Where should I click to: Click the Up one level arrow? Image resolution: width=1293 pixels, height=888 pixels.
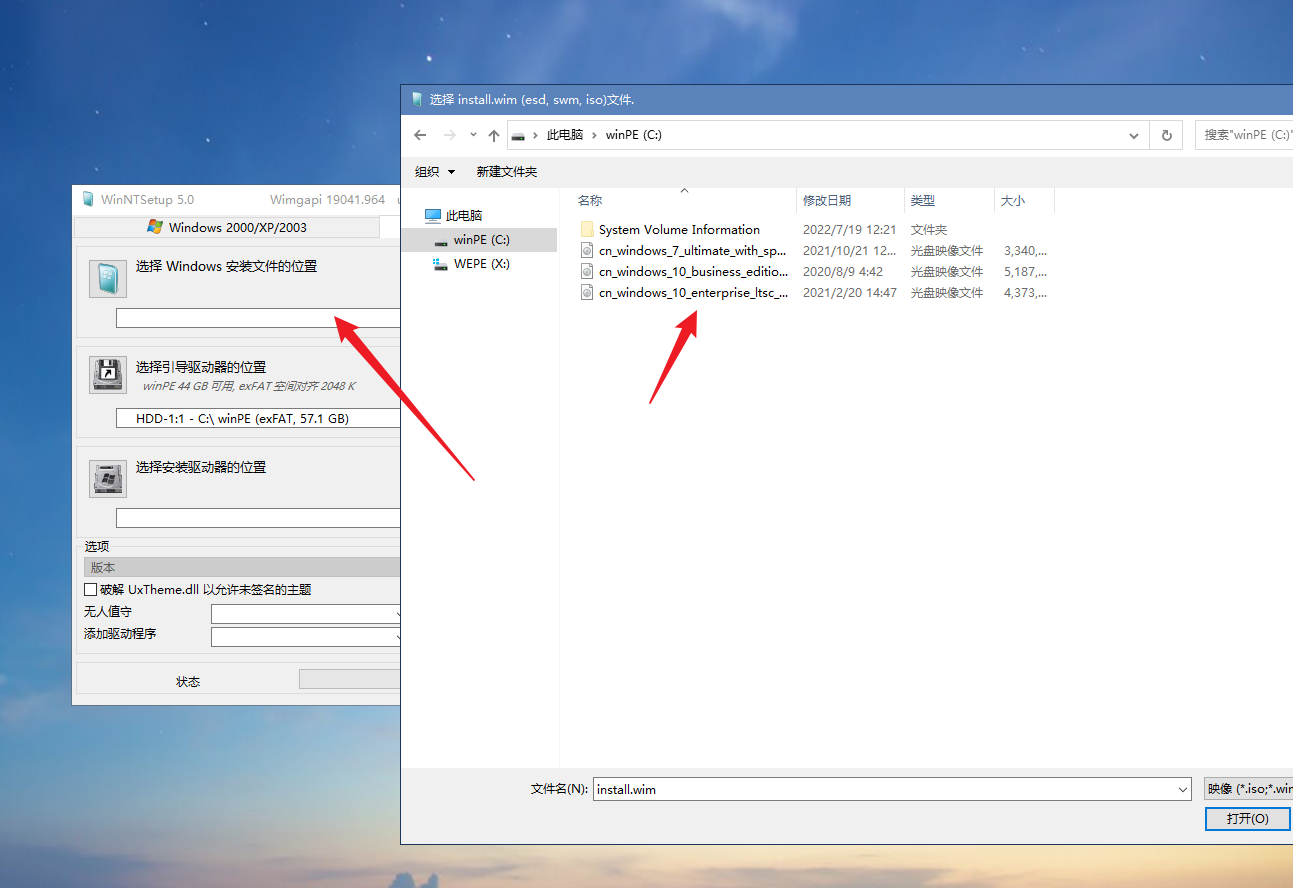pos(493,135)
